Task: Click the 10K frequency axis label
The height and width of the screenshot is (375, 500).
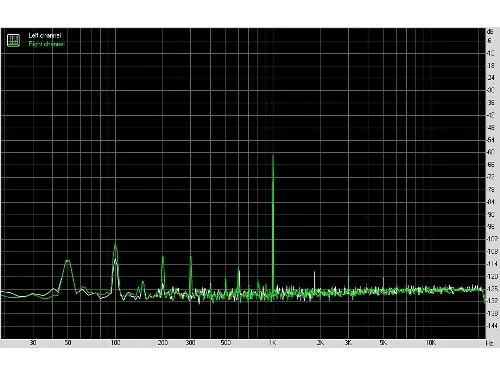Action: [x=430, y=343]
